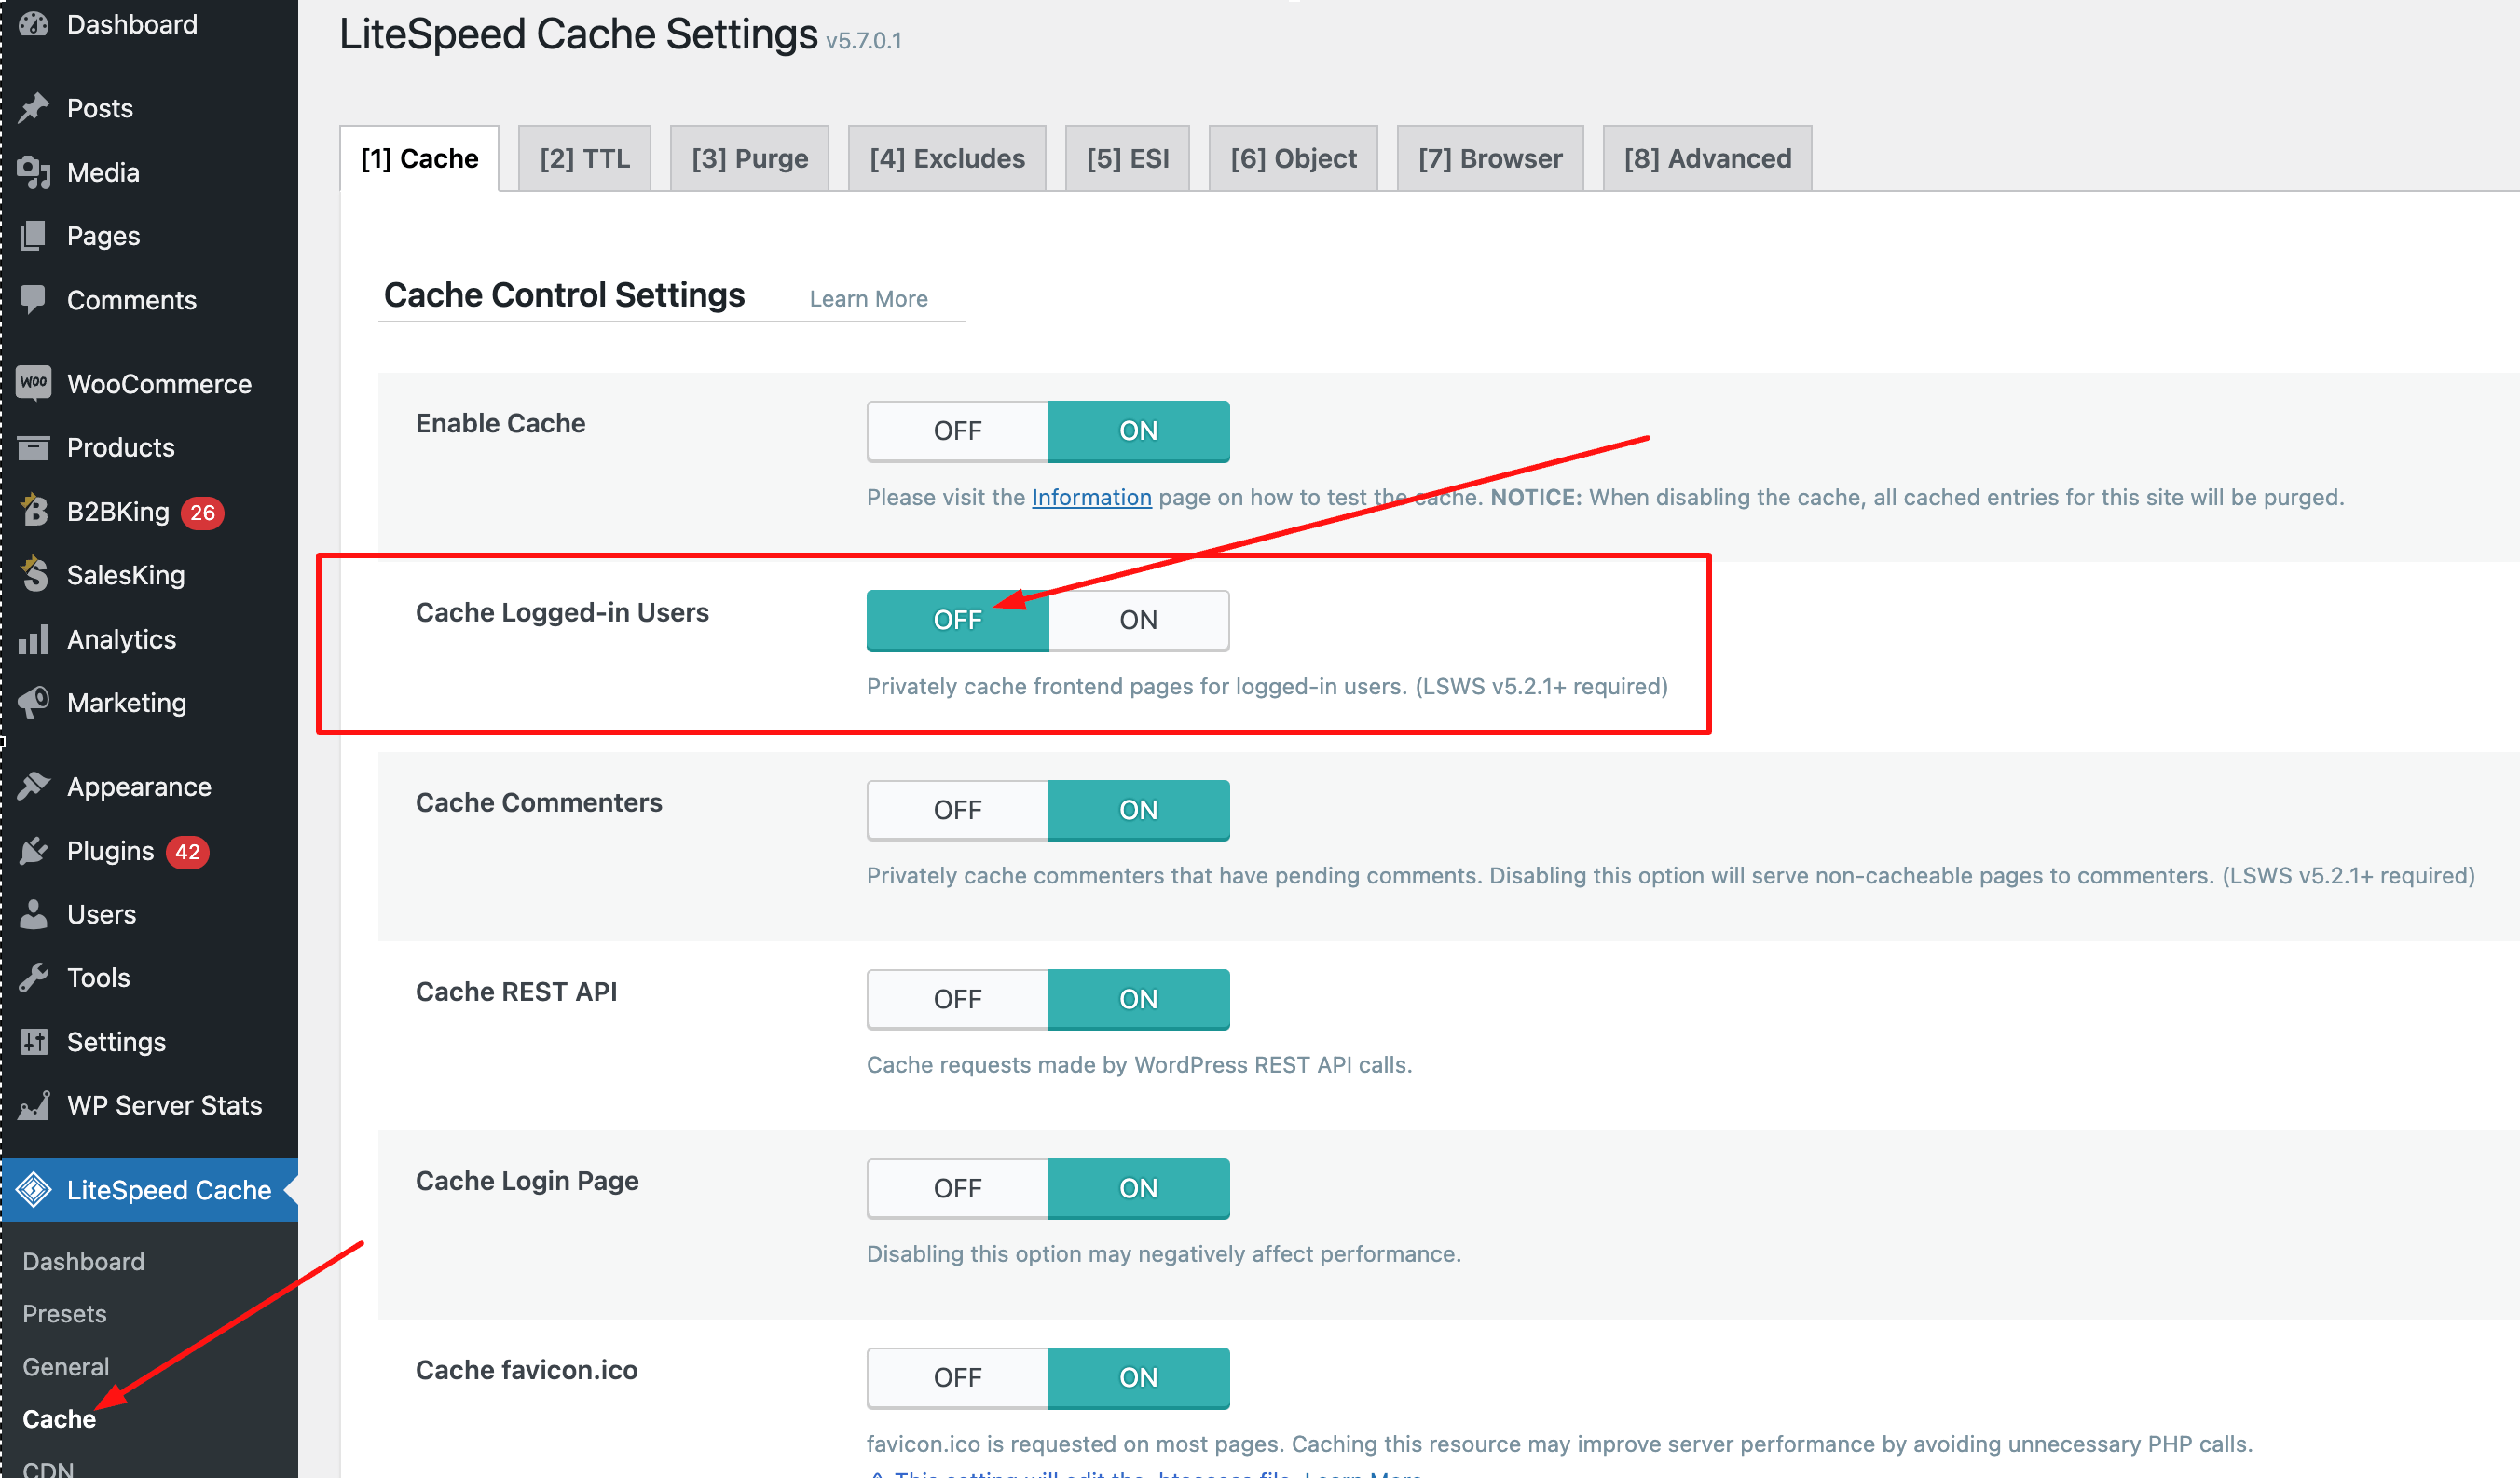Open the [8] Advanced tab

[x=1707, y=158]
